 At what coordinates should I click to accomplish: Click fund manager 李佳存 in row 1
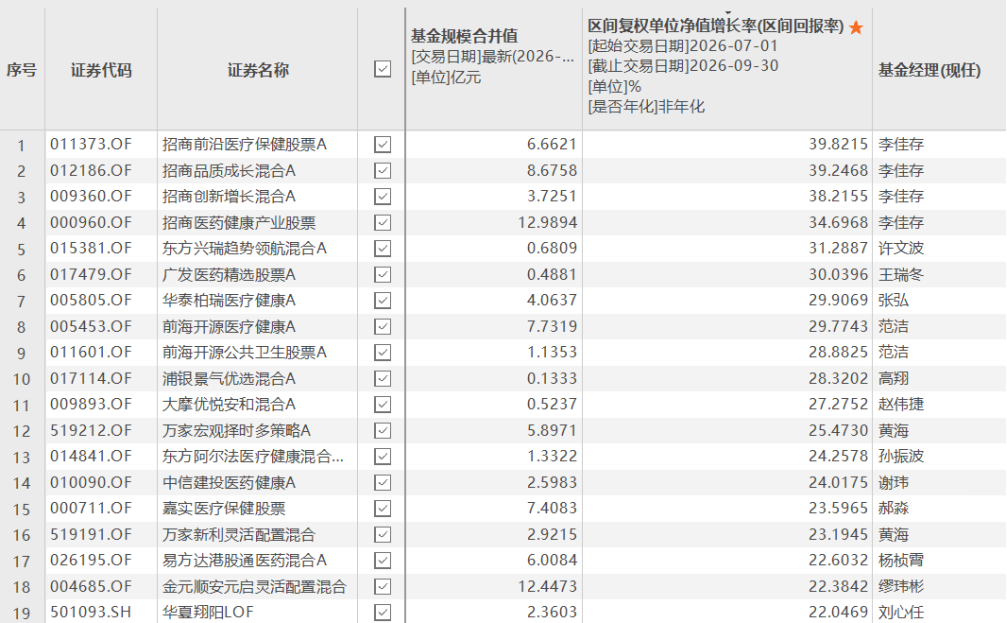(901, 145)
